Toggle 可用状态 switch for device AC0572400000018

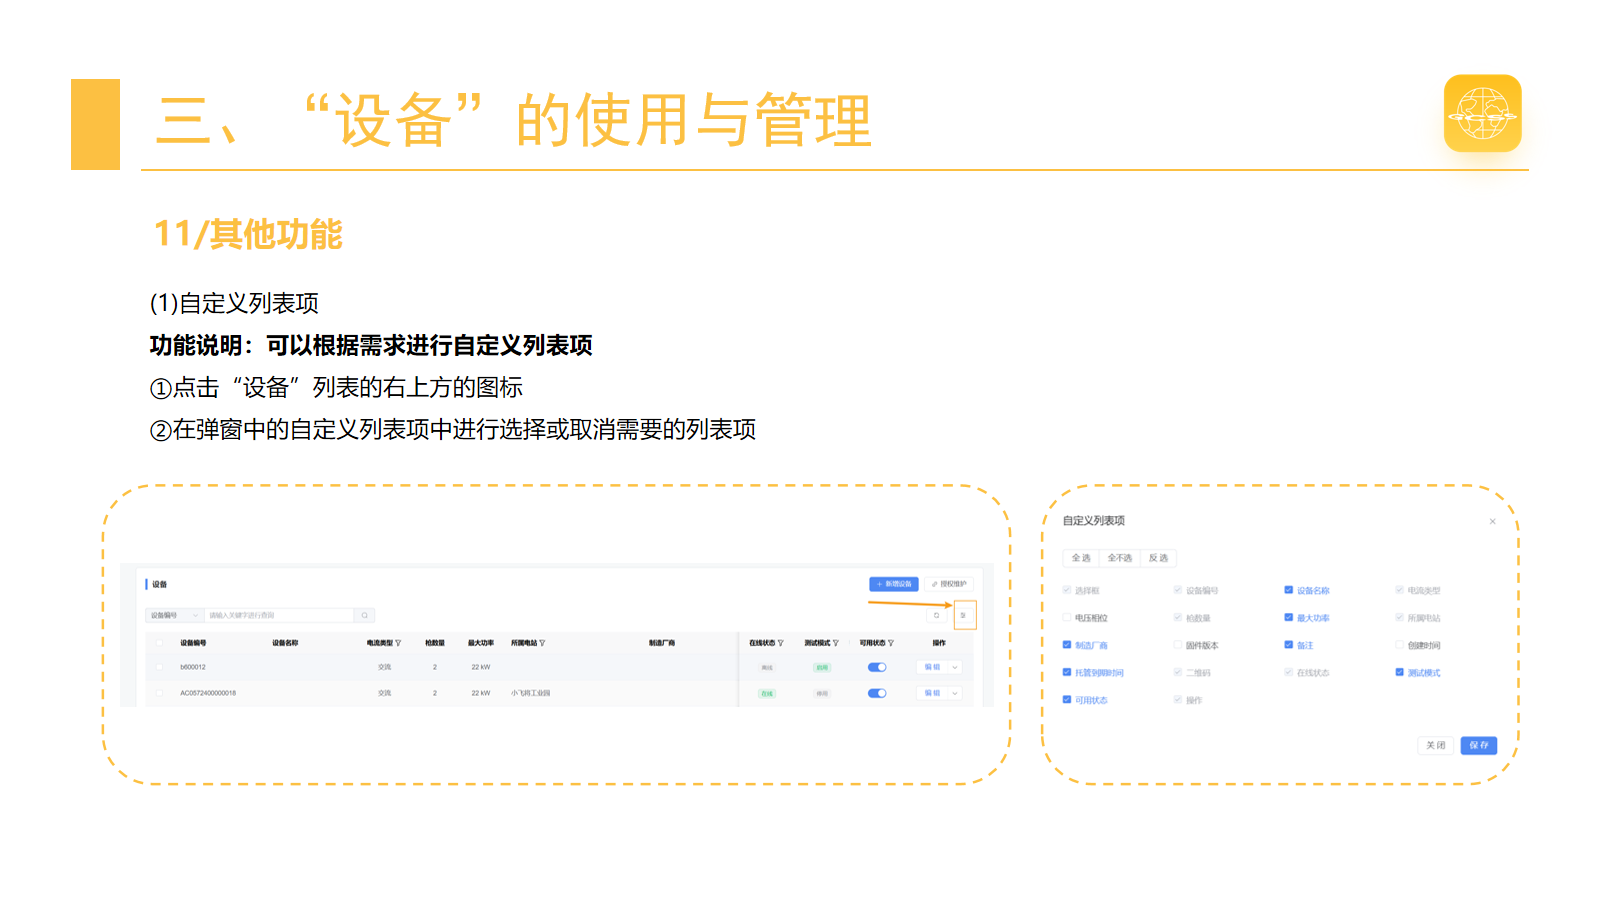point(877,693)
